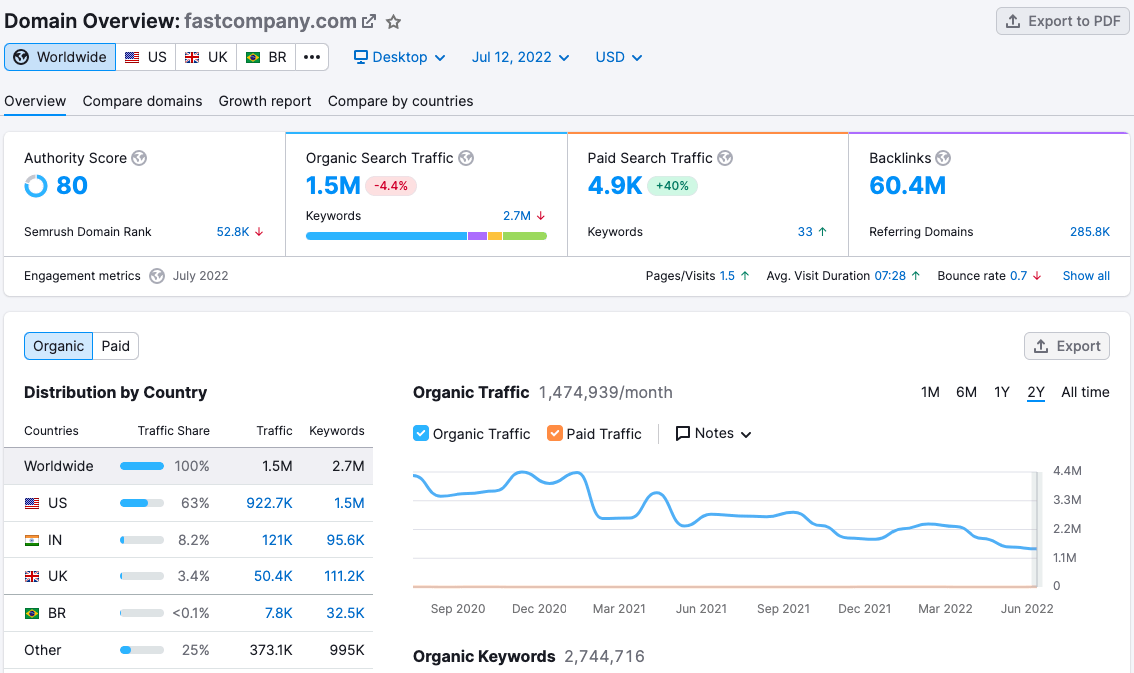The image size is (1134, 673).
Task: Click the down arrow beside organic Keywords 2.7M
Action: [540, 215]
